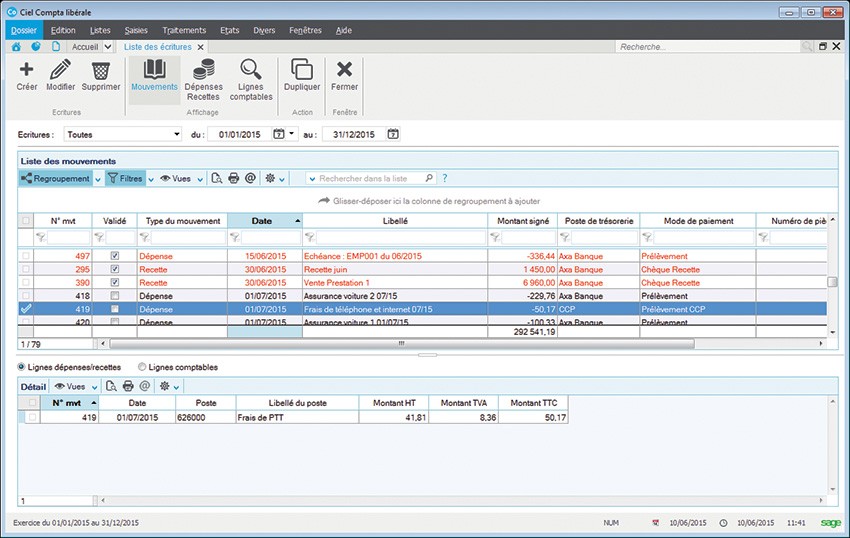Open the Etats menu
Viewport: 850px width, 538px height.
tap(229, 30)
